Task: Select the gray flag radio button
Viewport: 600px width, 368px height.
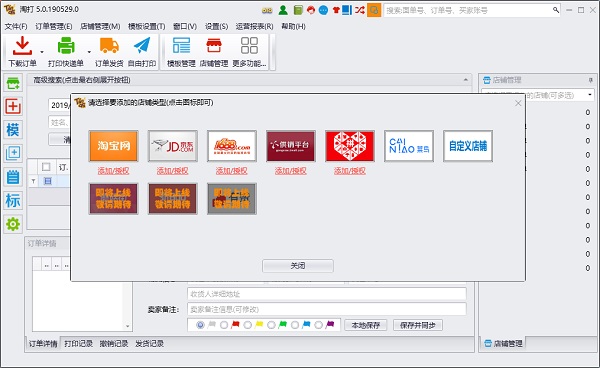Action: tap(200, 325)
